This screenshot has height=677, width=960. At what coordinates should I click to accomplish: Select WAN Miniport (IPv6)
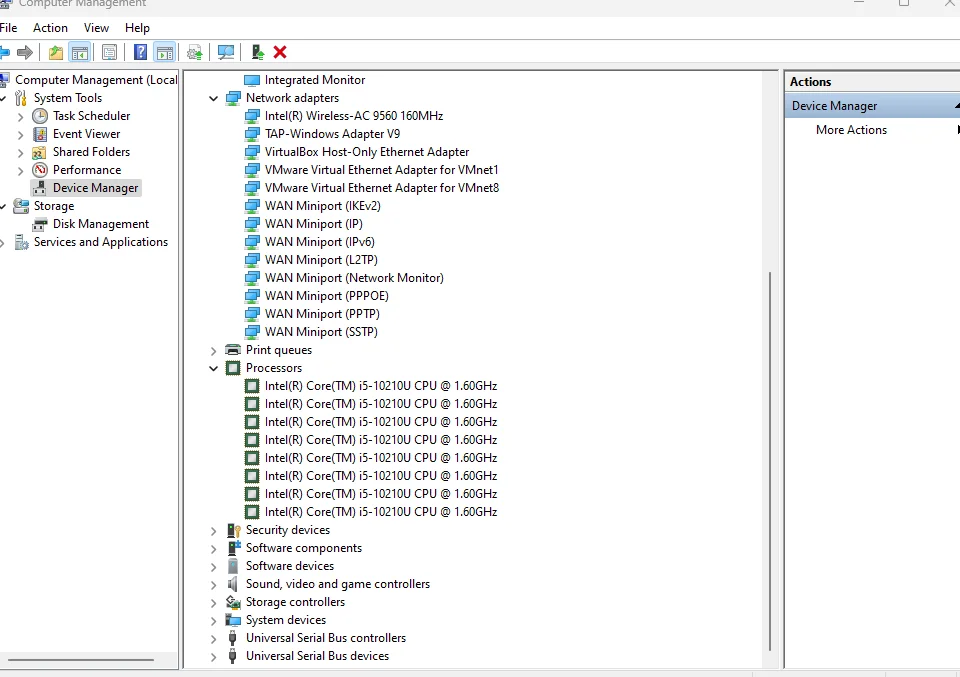tap(320, 242)
